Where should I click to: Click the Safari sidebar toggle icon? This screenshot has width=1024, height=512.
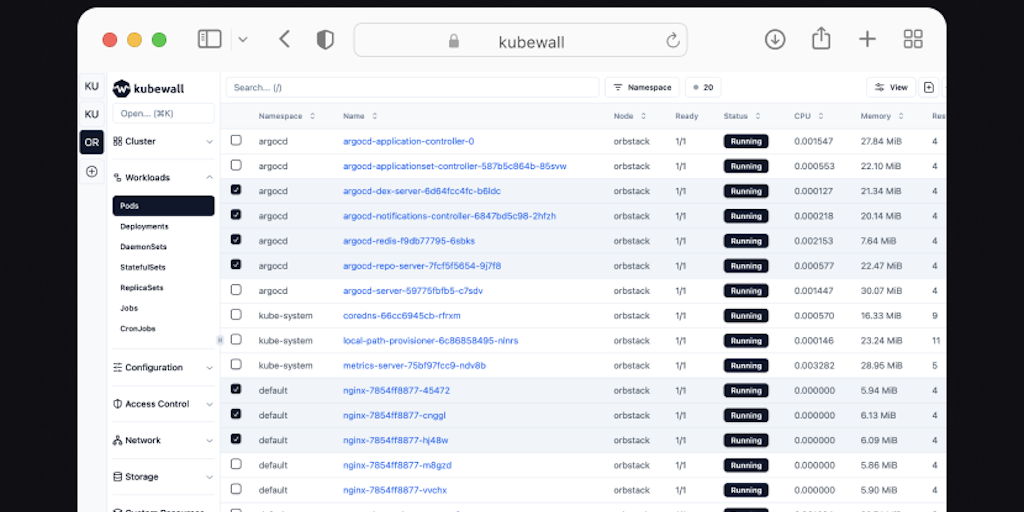[210, 39]
